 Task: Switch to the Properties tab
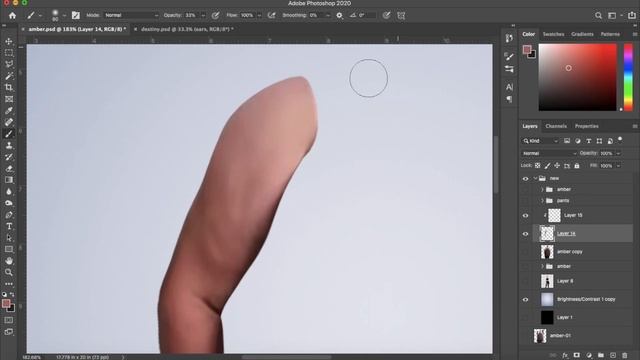pos(587,126)
